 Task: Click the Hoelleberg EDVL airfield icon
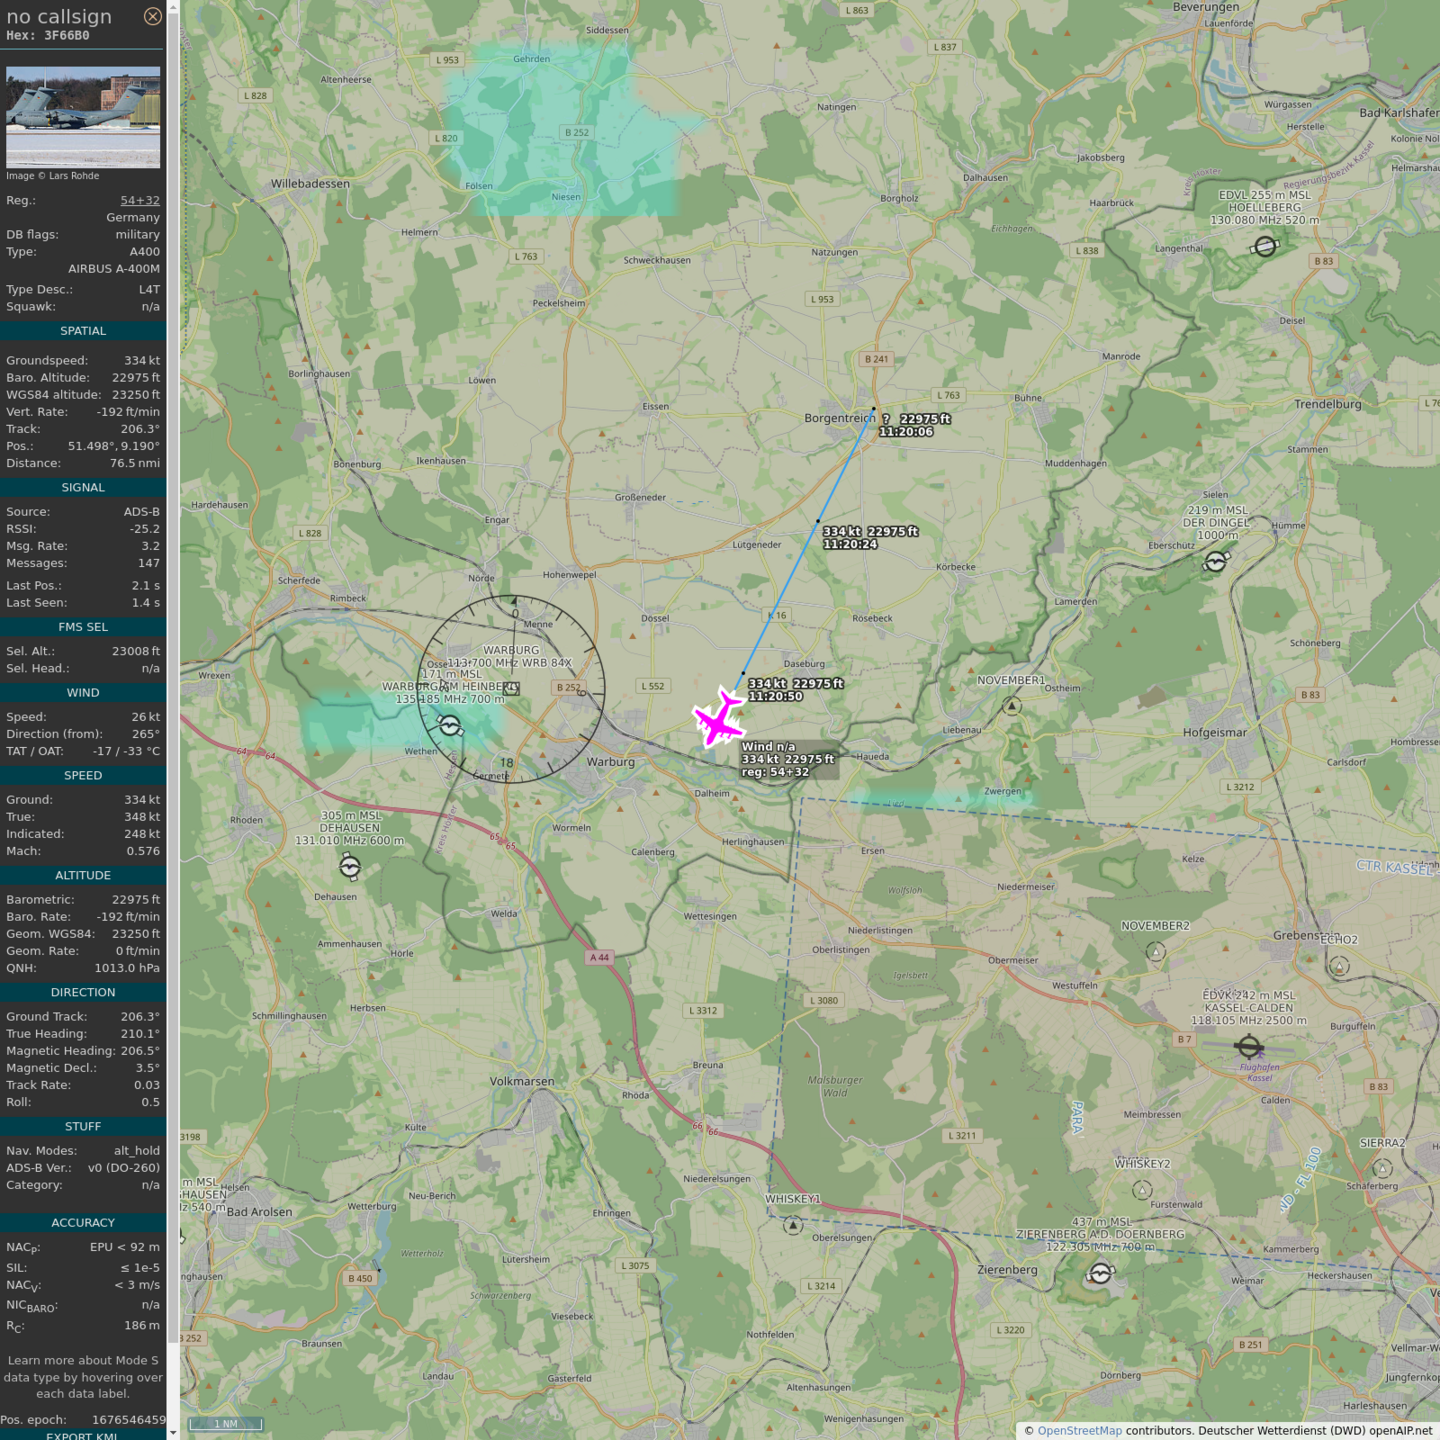[x=1265, y=246]
